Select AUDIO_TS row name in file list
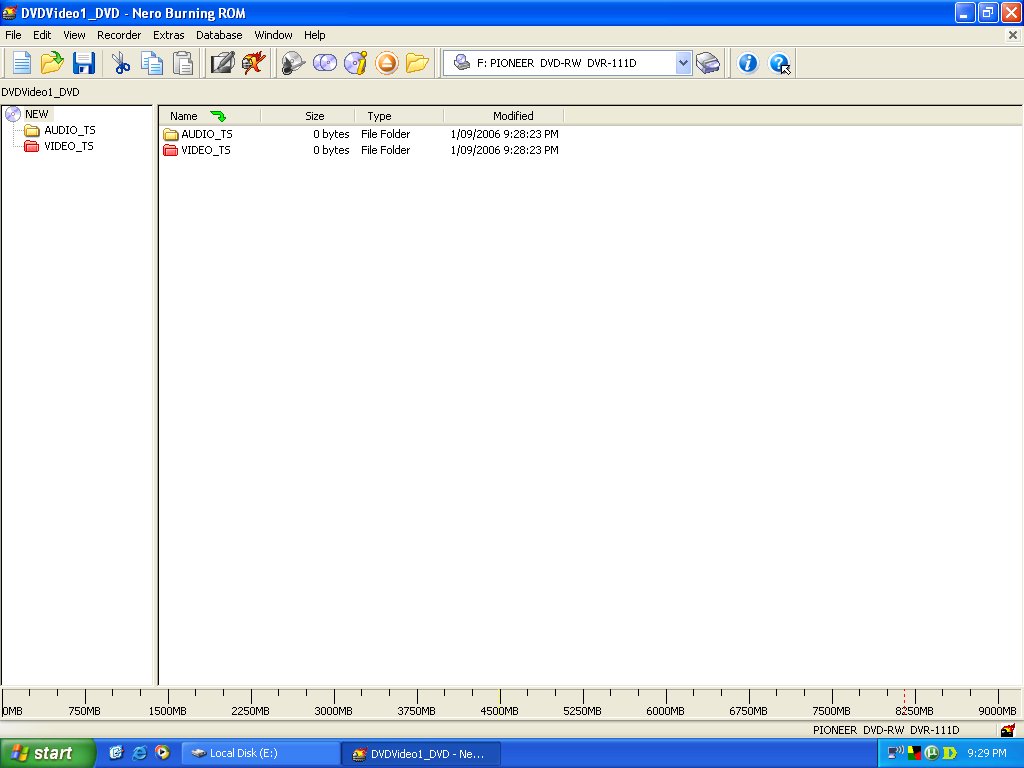The height and width of the screenshot is (768, 1024). [207, 135]
